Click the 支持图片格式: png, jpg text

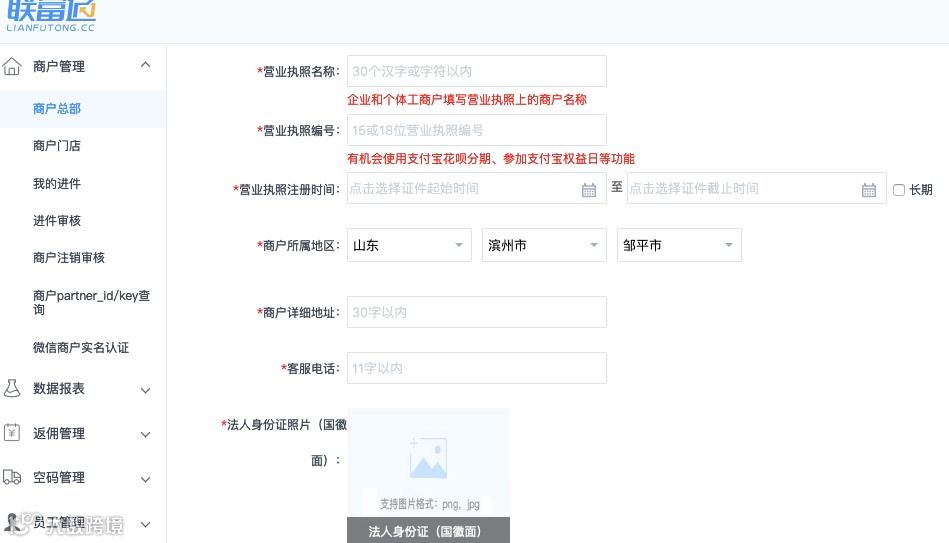coord(430,504)
